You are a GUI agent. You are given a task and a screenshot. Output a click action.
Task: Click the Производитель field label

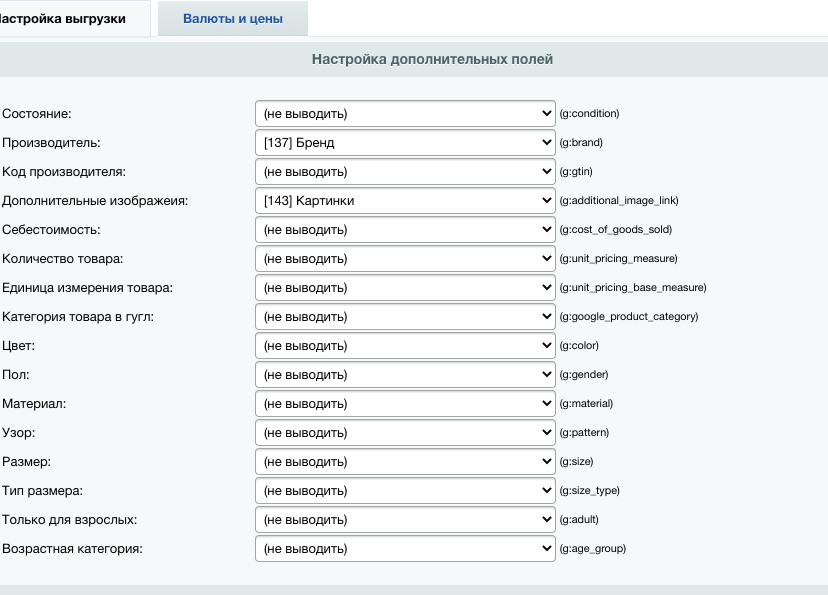[x=51, y=143]
